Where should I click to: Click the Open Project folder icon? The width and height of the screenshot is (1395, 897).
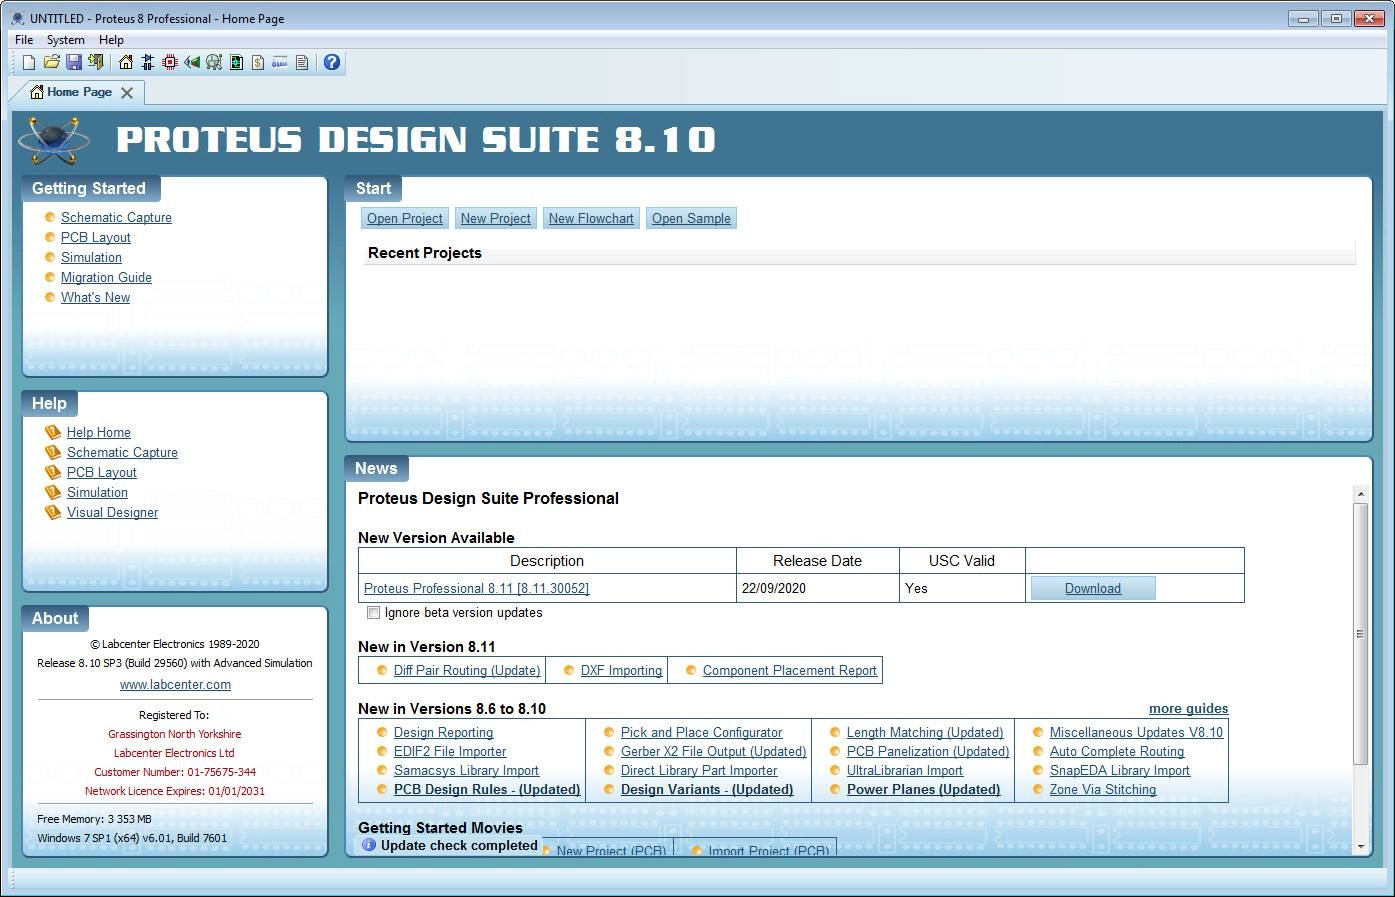pos(51,63)
